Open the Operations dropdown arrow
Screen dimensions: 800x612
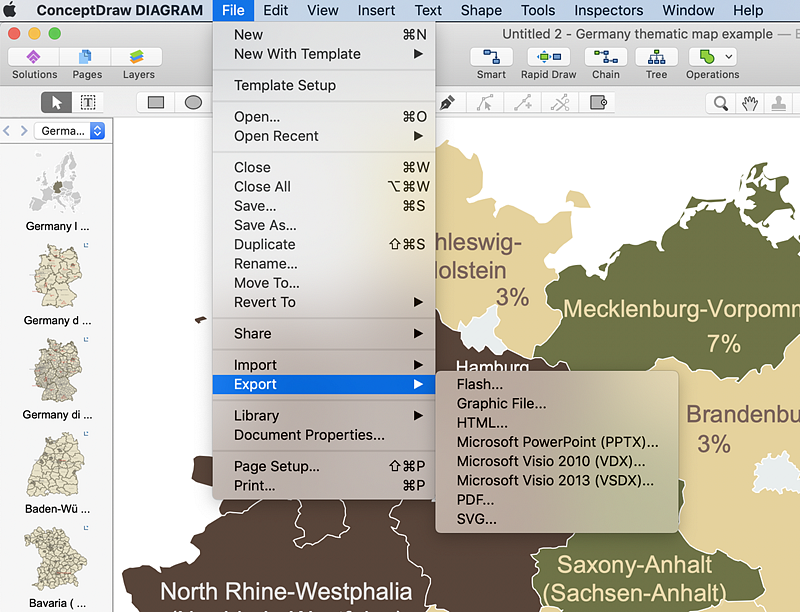point(729,57)
